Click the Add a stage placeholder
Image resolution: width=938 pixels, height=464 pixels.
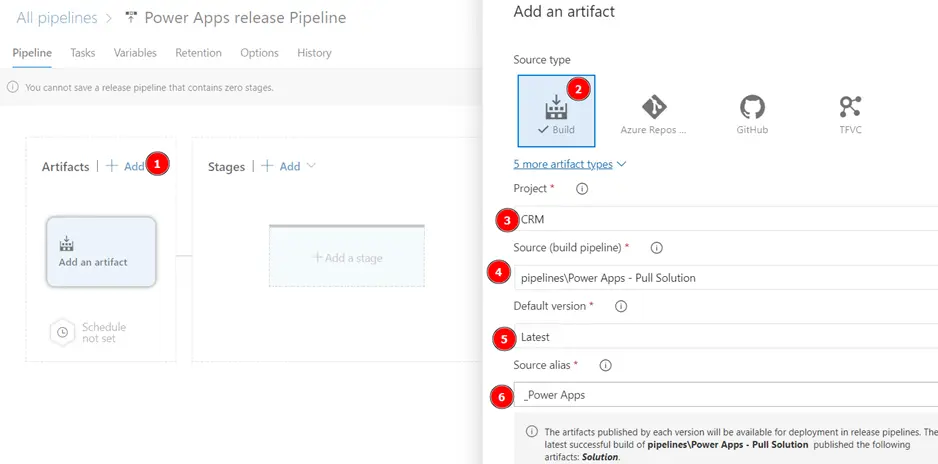[347, 257]
